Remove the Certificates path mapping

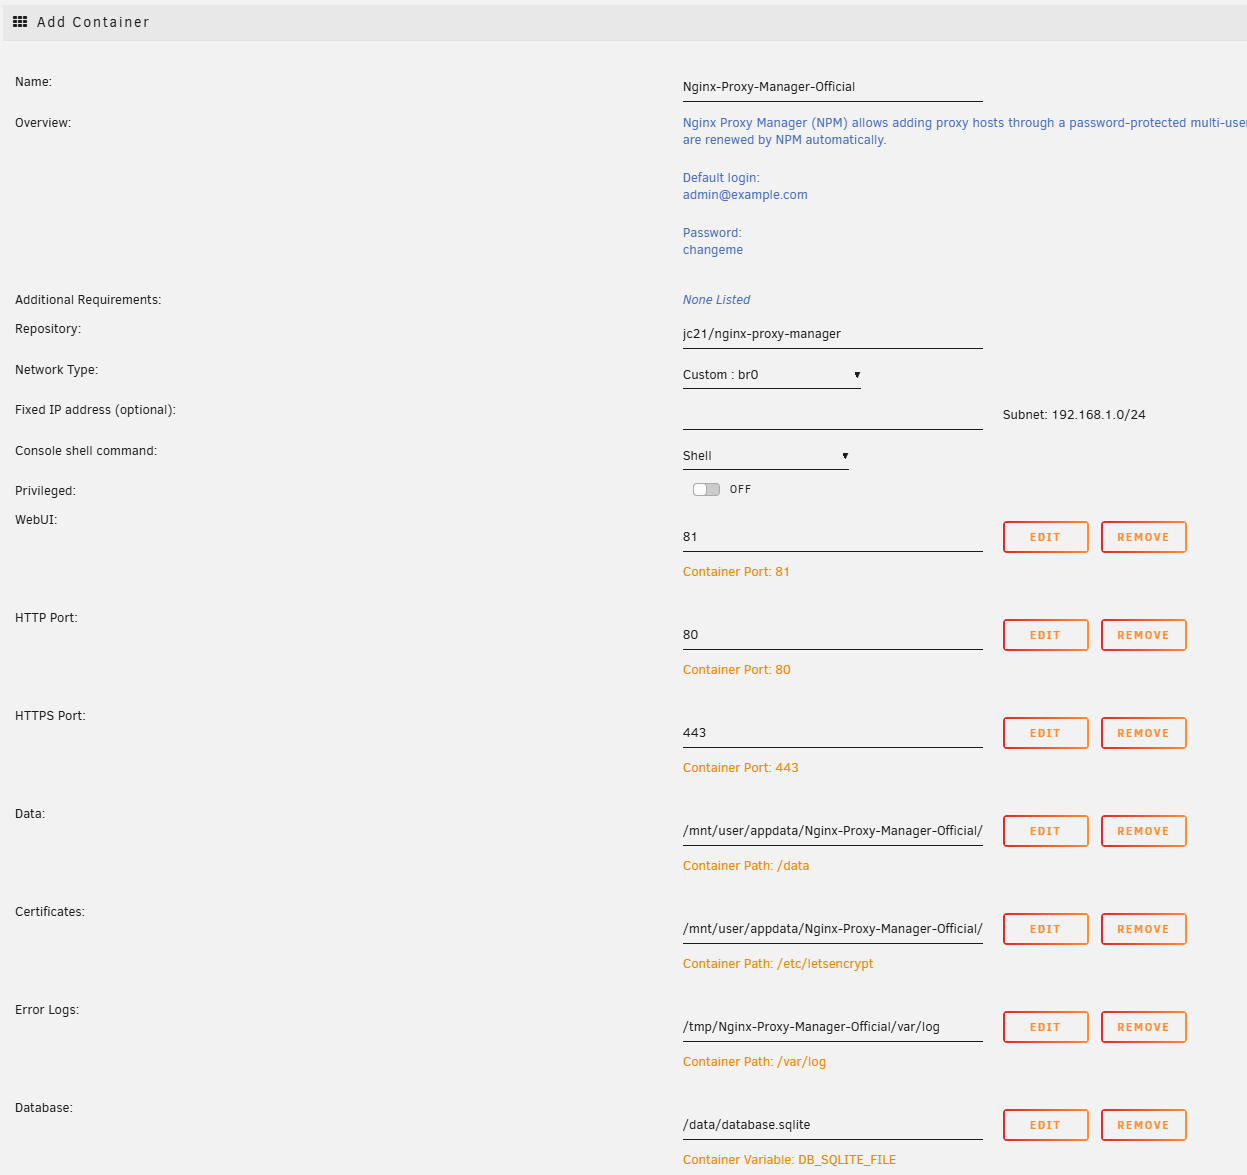pos(1143,929)
